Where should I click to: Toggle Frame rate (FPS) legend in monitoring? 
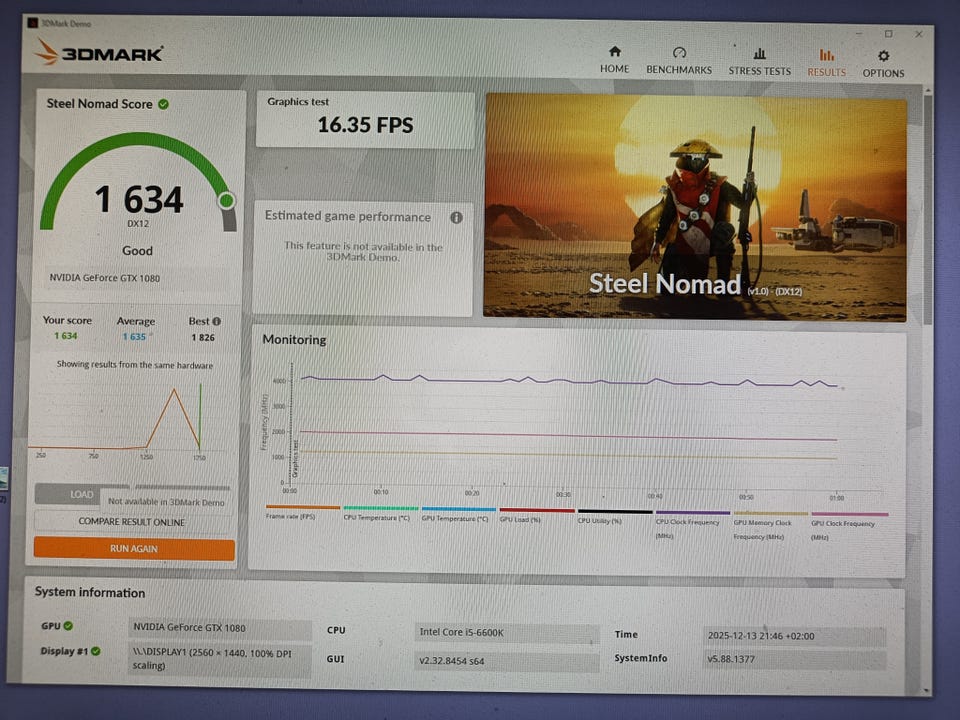(302, 512)
